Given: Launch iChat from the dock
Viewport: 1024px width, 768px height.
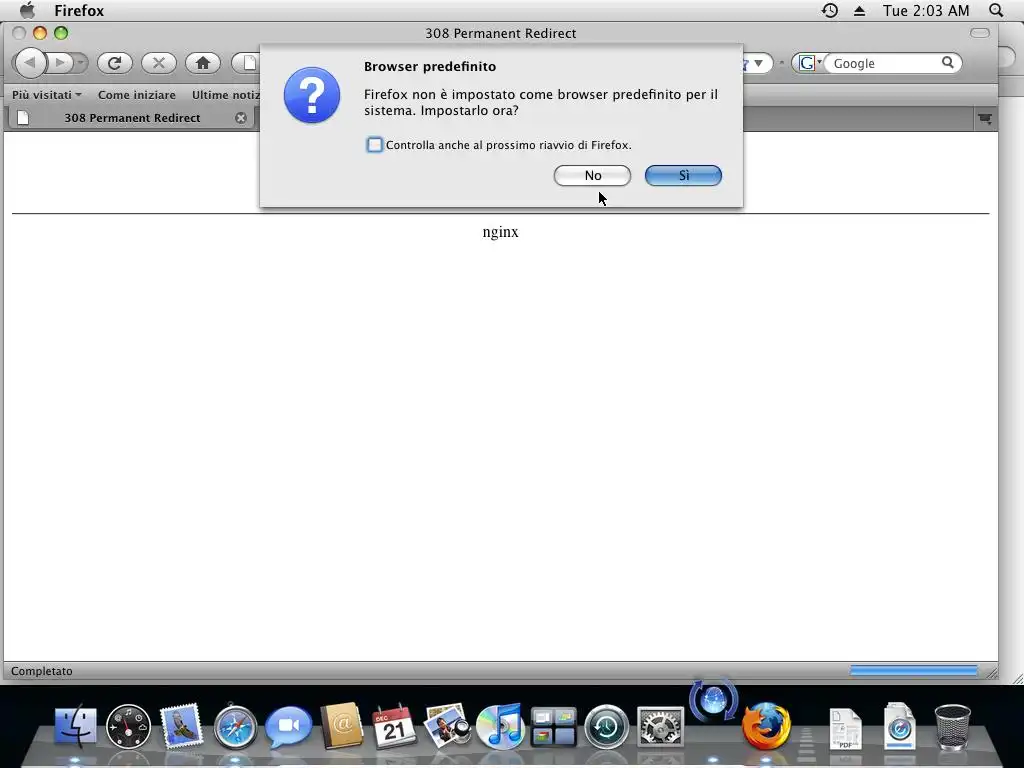Looking at the screenshot, I should click(288, 726).
